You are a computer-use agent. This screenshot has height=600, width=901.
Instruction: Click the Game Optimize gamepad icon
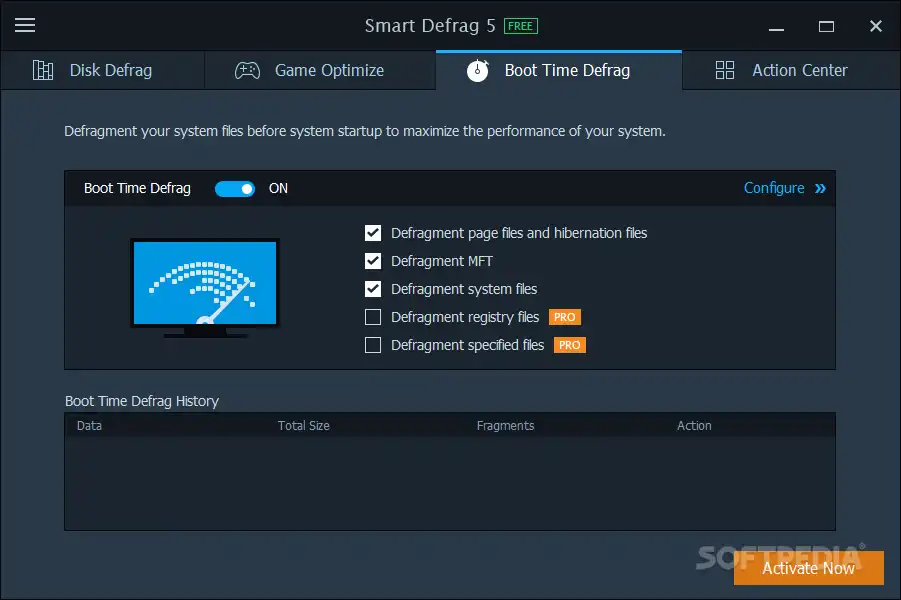[247, 70]
